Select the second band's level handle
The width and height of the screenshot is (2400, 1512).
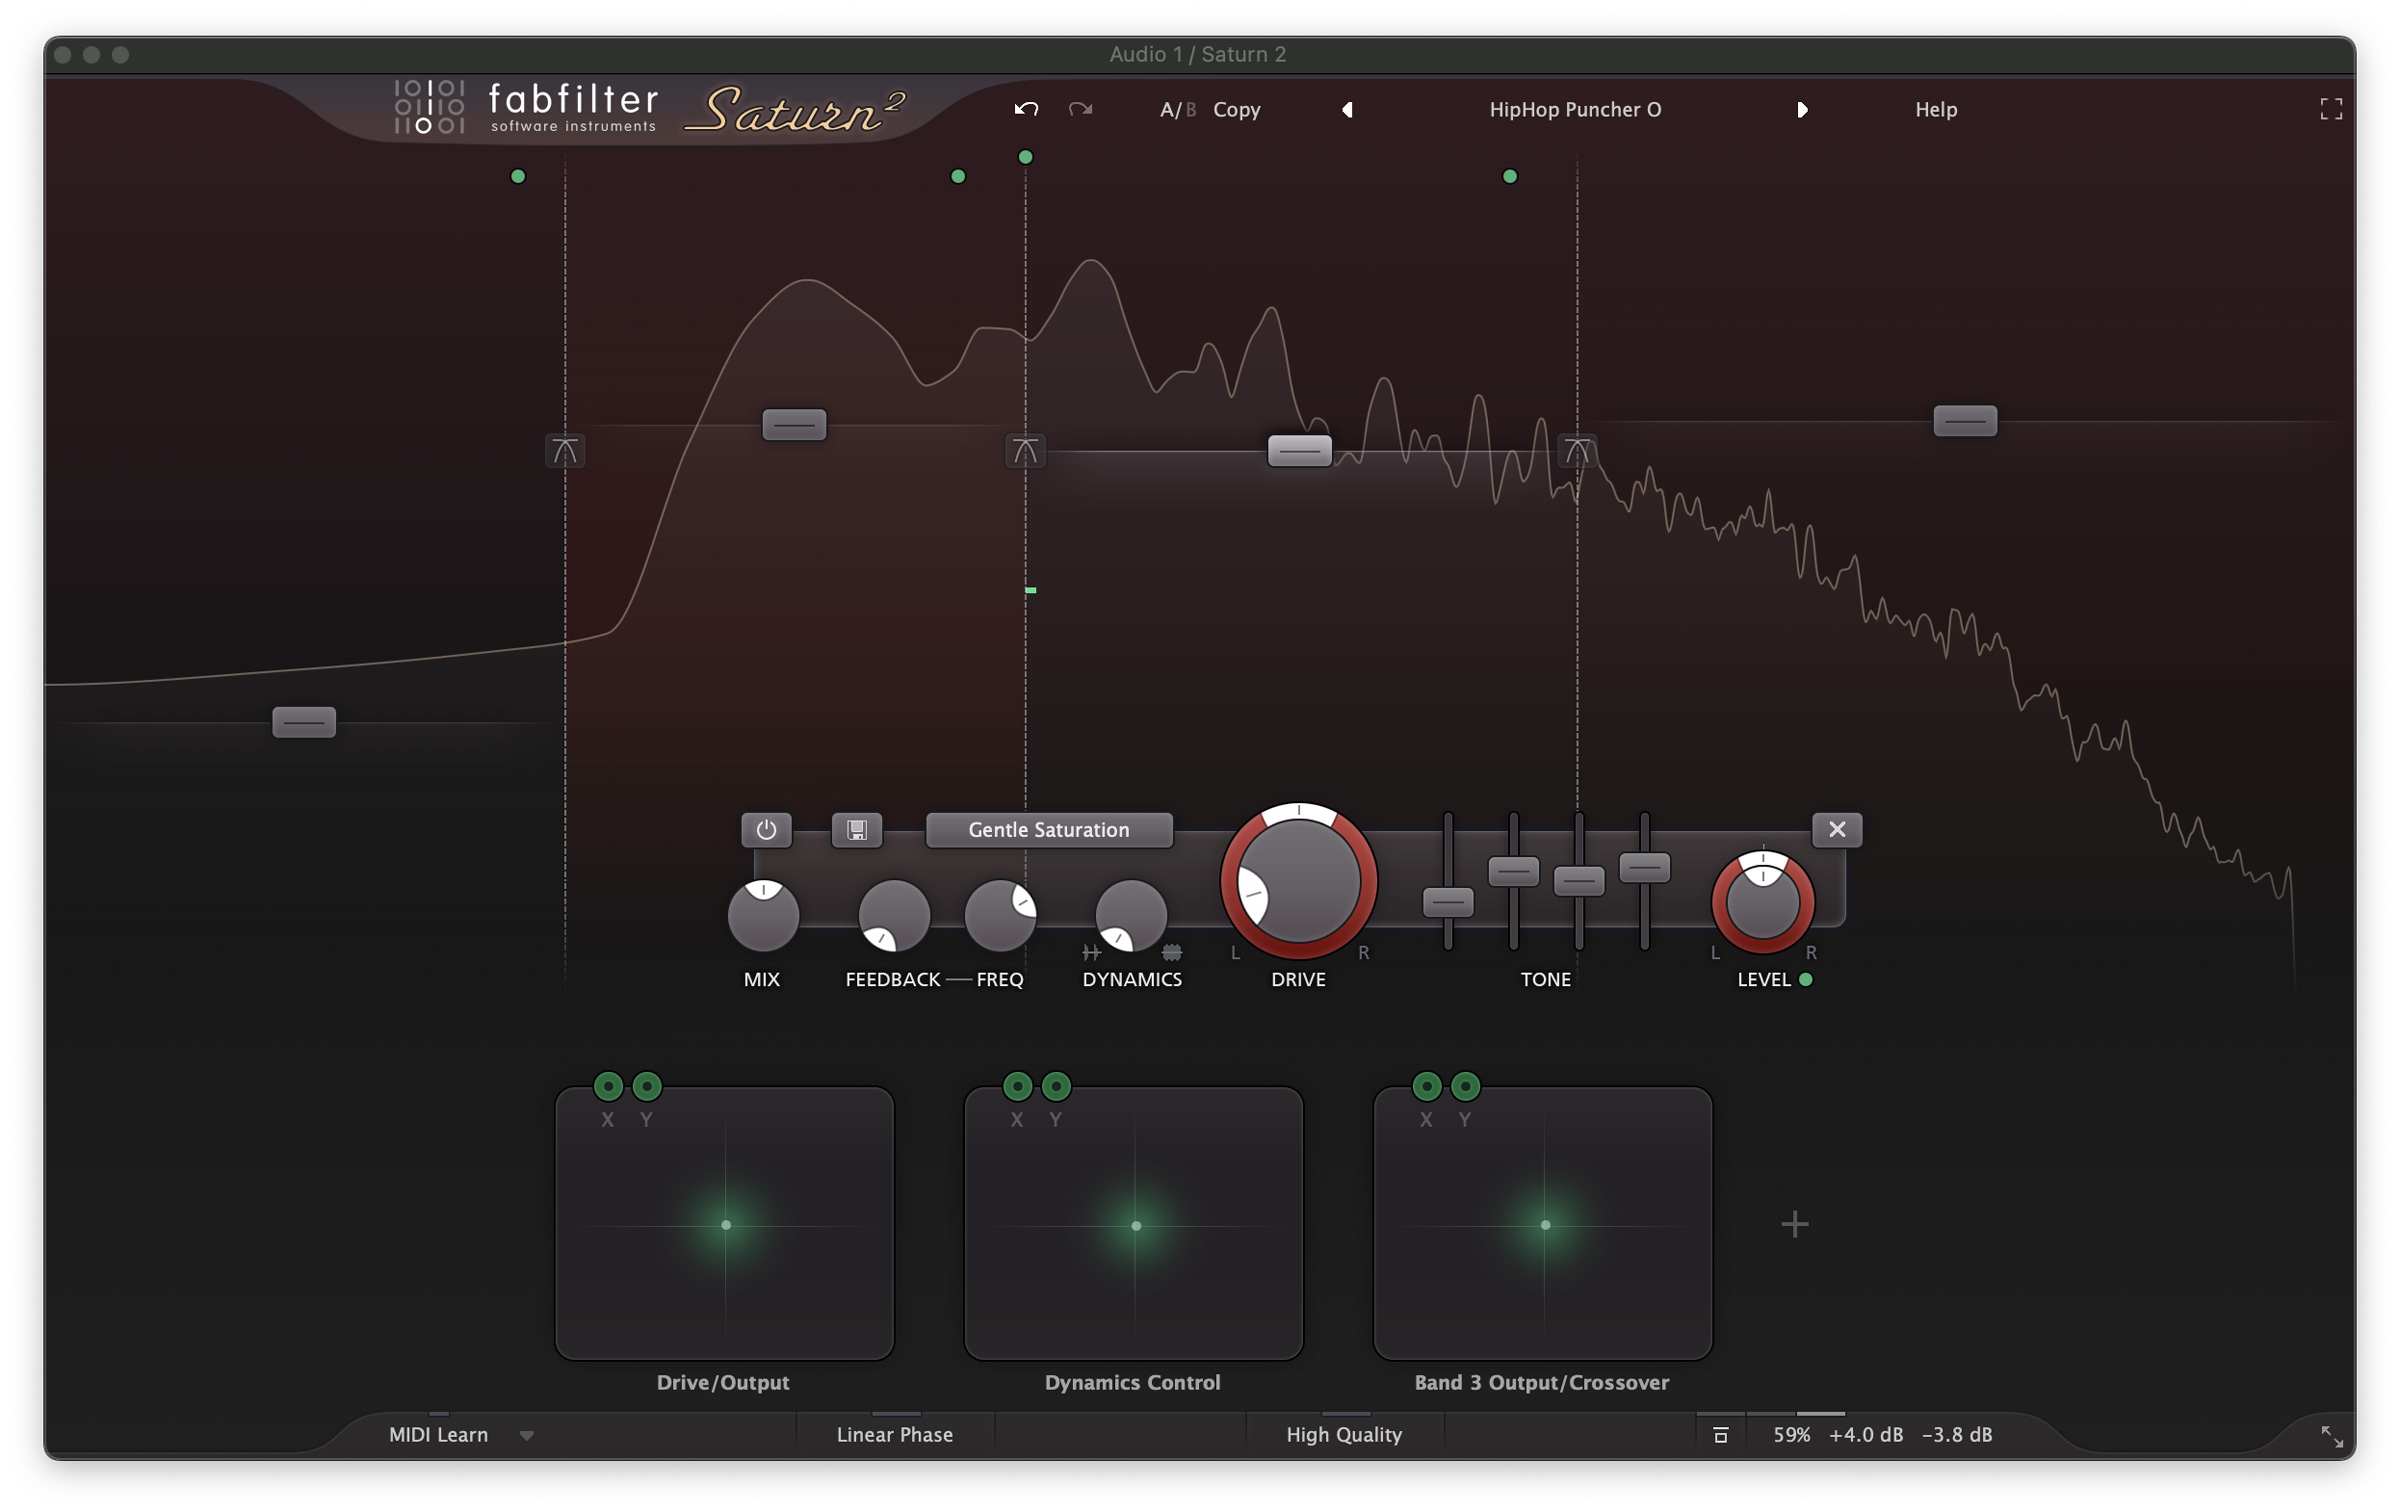794,425
